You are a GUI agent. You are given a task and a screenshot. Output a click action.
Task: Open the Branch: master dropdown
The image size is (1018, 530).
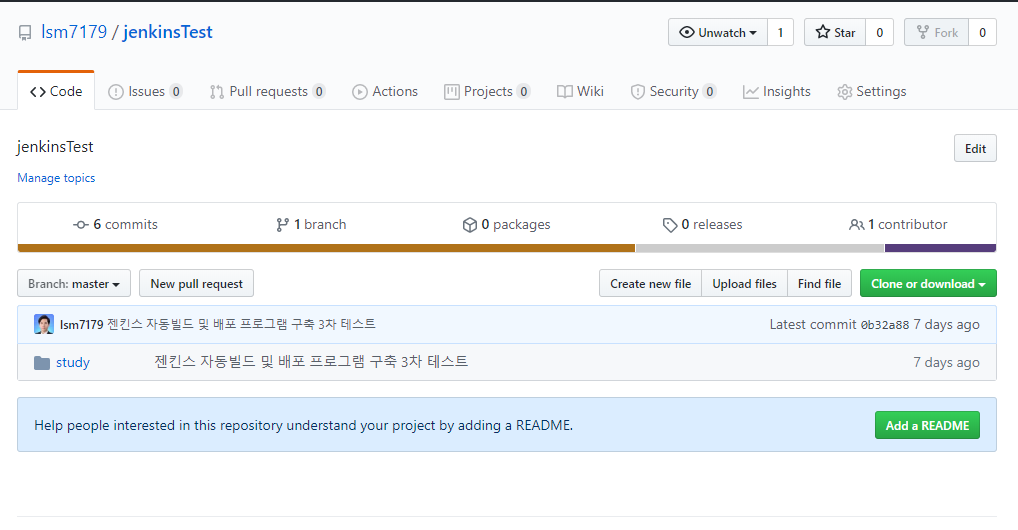[74, 284]
